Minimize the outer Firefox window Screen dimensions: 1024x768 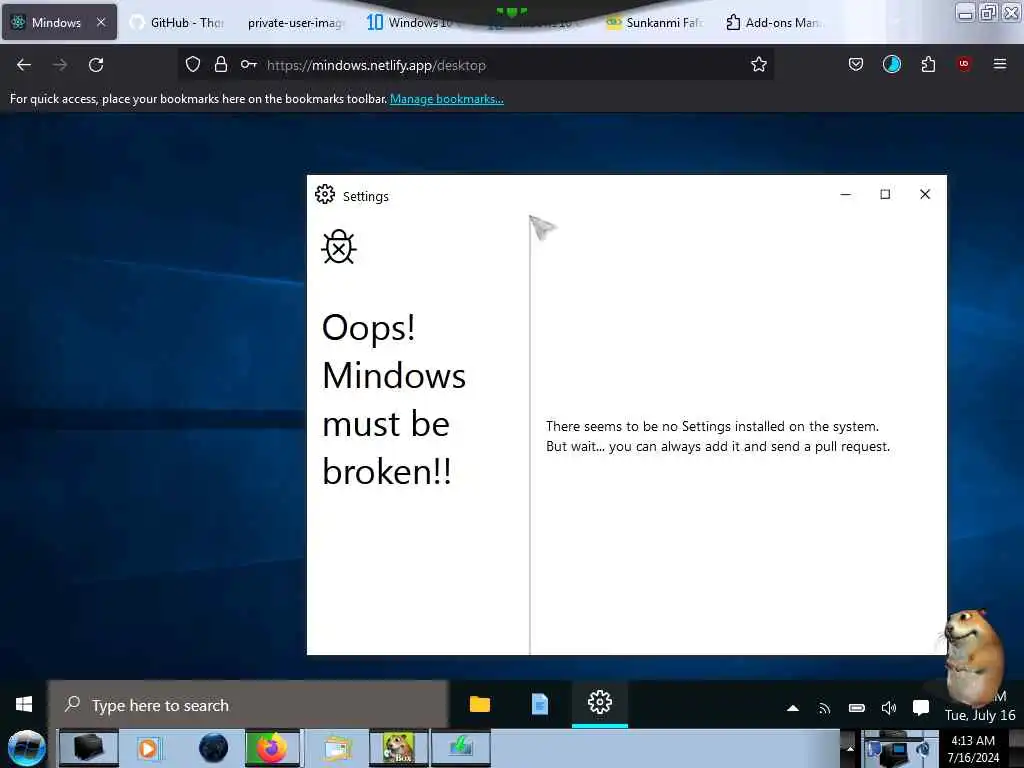[965, 13]
